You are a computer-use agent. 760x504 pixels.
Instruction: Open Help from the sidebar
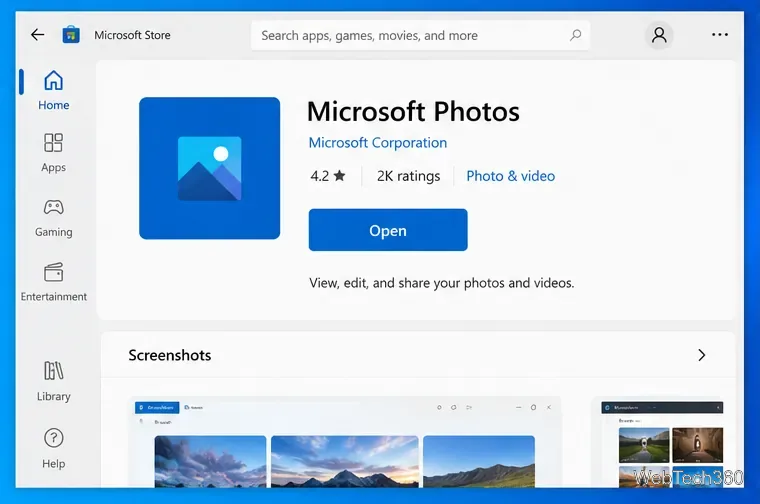coord(53,449)
